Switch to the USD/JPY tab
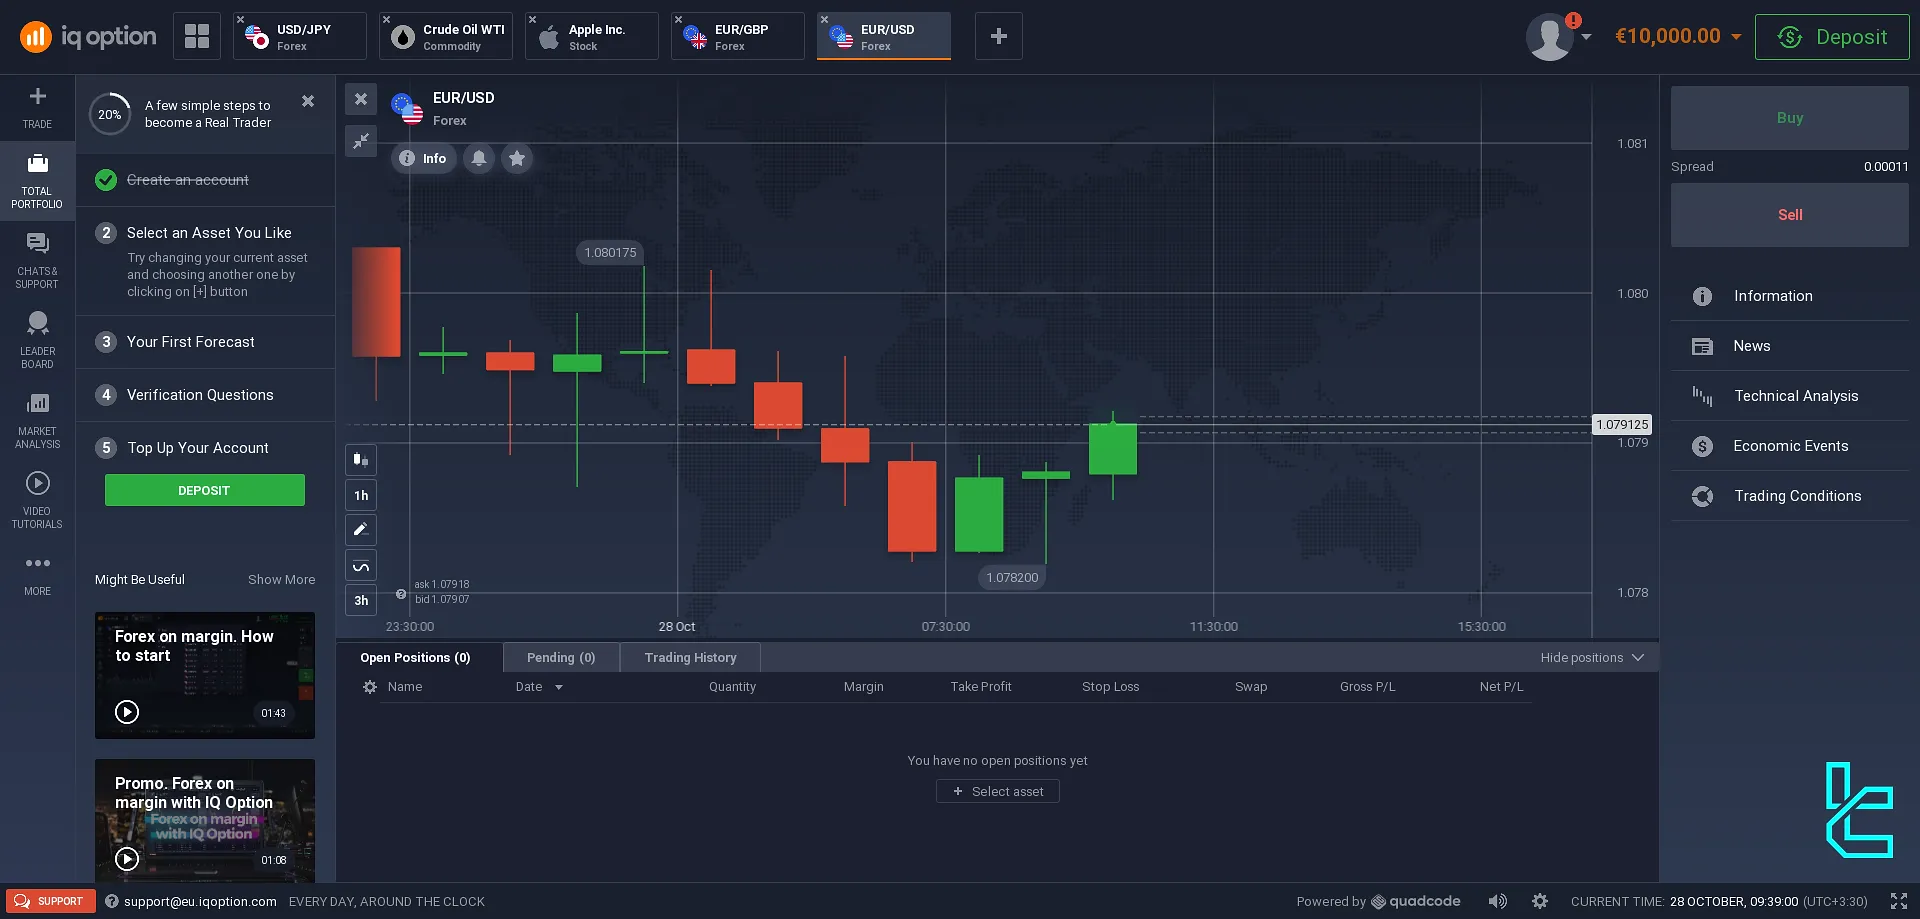 tap(300, 37)
